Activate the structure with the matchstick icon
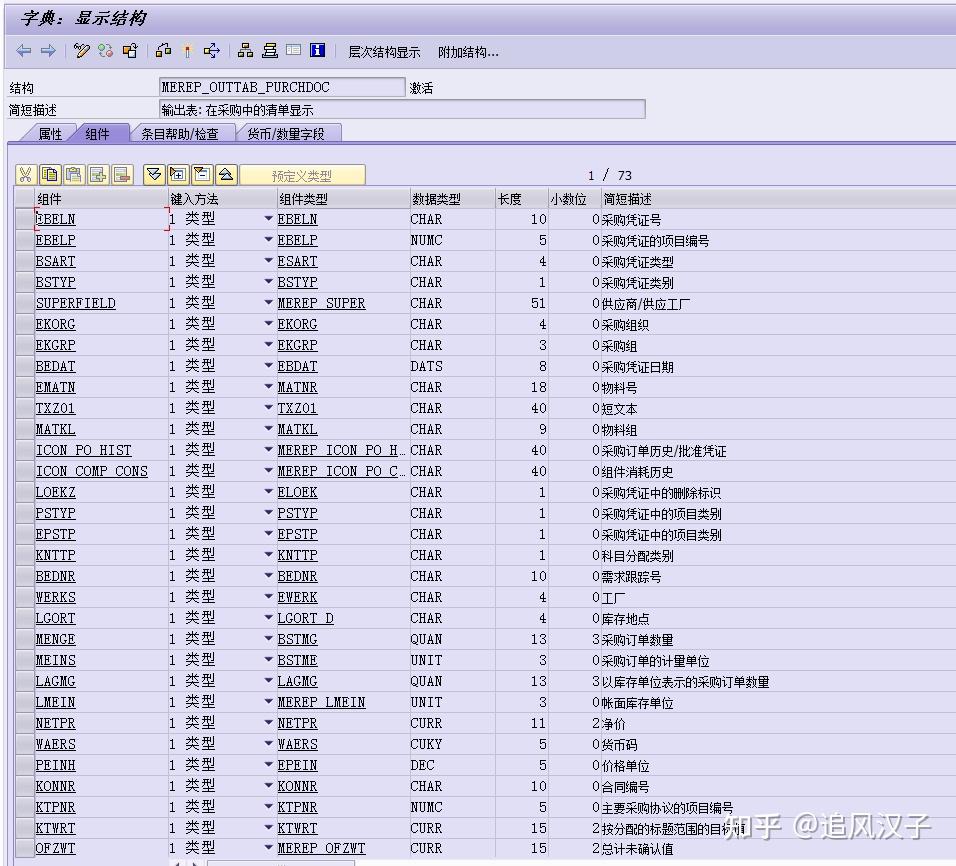Screen dimensions: 956x866 click(x=187, y=50)
